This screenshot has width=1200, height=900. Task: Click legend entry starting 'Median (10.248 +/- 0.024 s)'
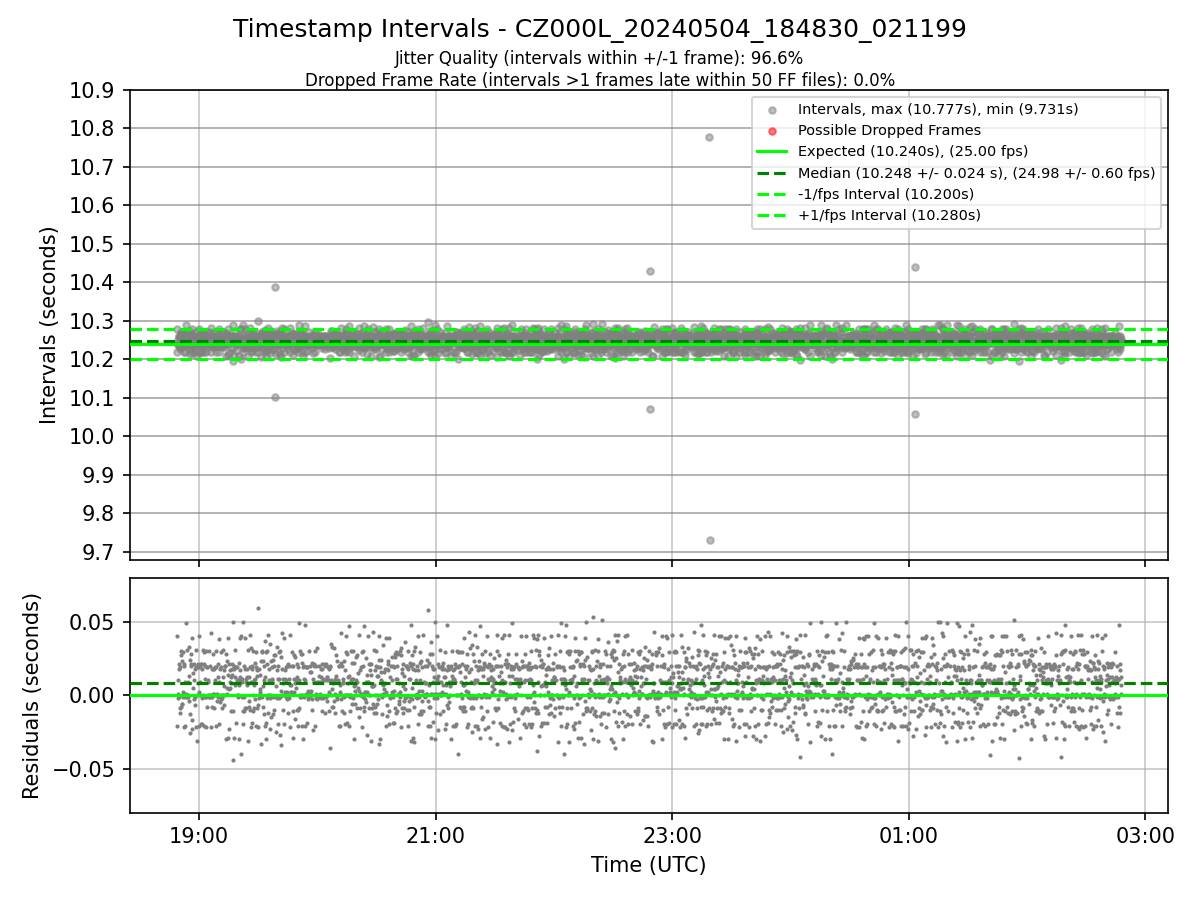976,173
